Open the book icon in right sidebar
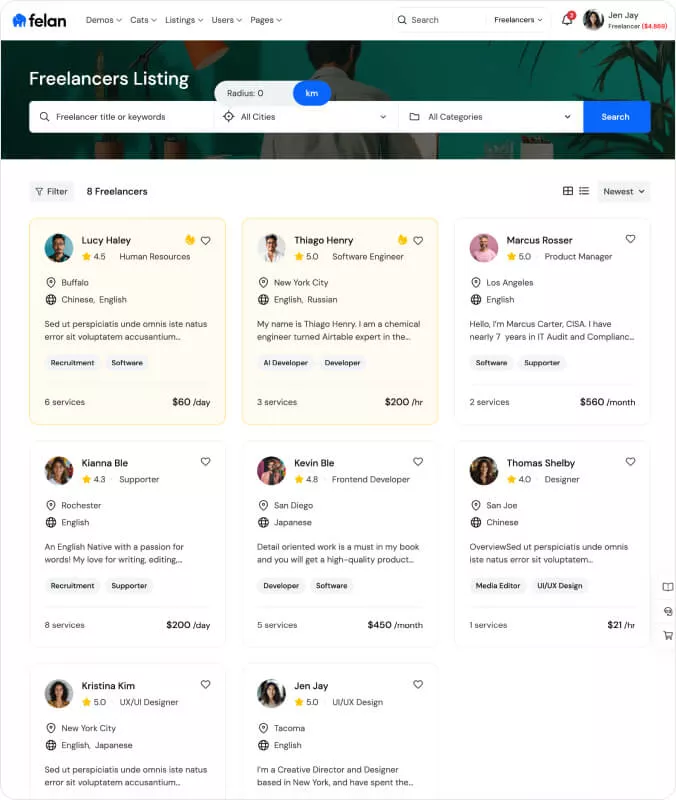Viewport: 676px width, 800px height. (668, 587)
